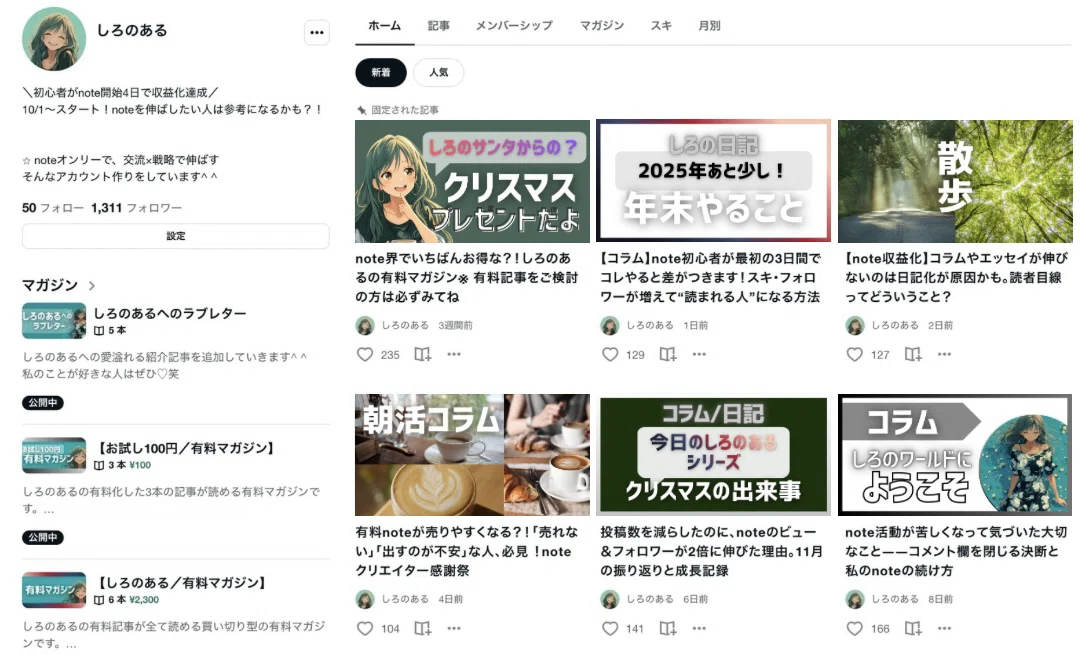The width and height of the screenshot is (1080, 655).
Task: Switch to the ホーム tab
Action: click(x=384, y=25)
